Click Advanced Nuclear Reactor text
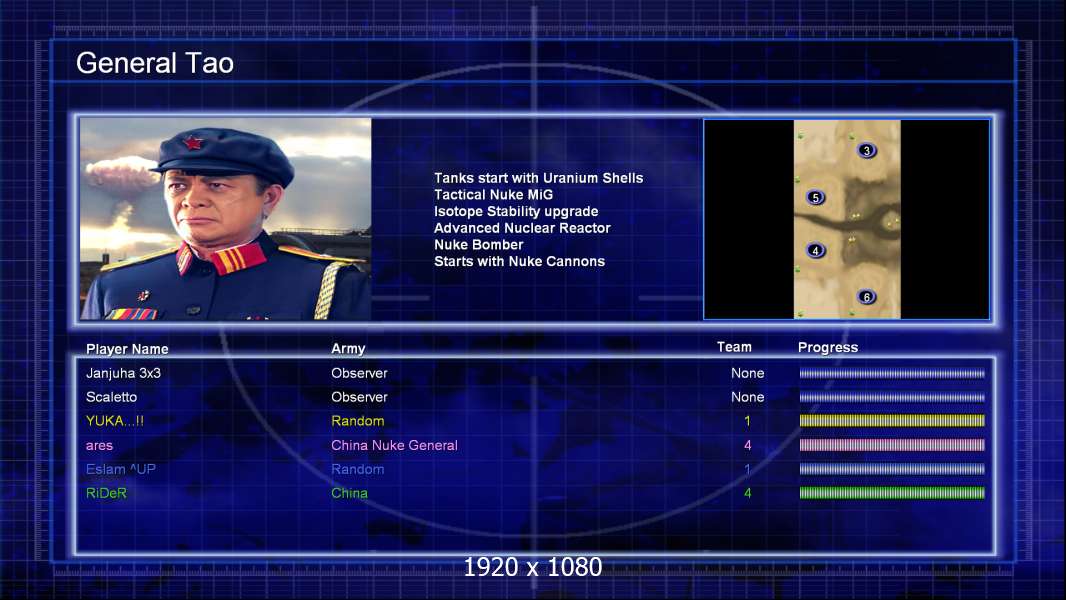Image resolution: width=1066 pixels, height=600 pixels. 522,228
